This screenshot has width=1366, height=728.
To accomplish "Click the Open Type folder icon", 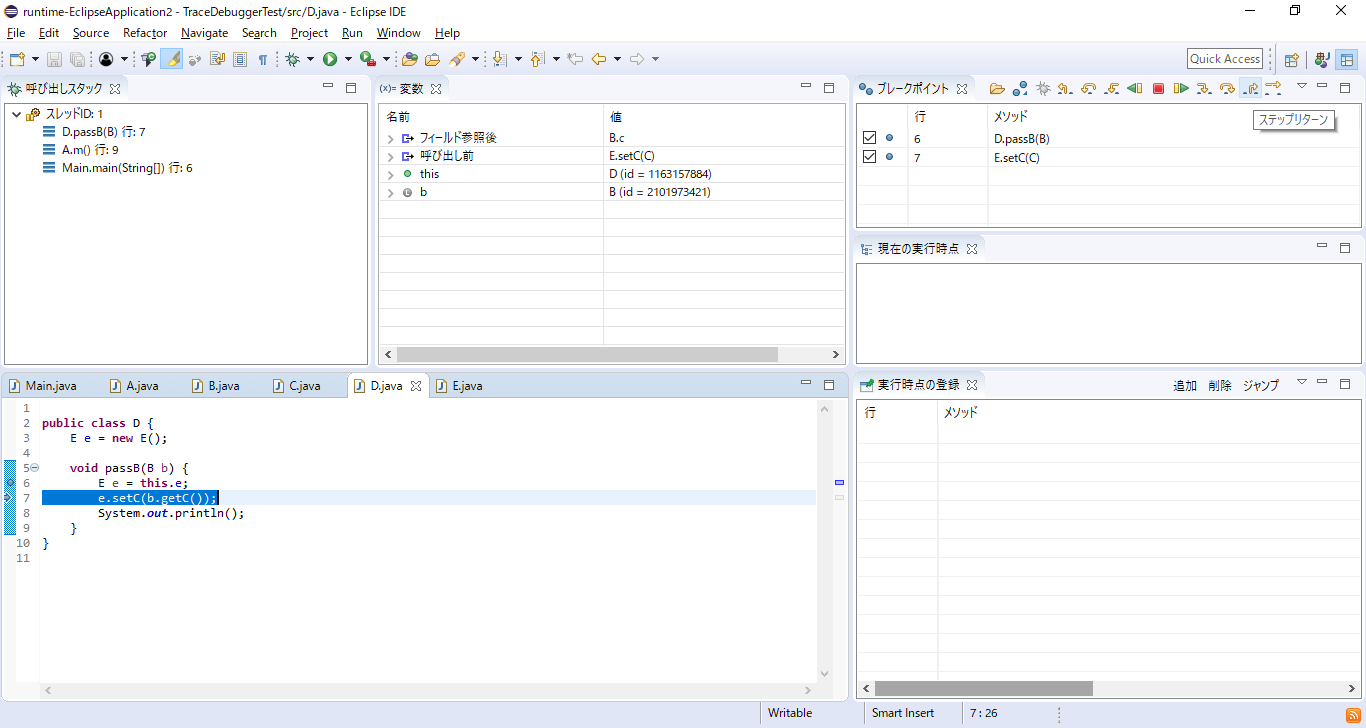I will click(x=410, y=60).
